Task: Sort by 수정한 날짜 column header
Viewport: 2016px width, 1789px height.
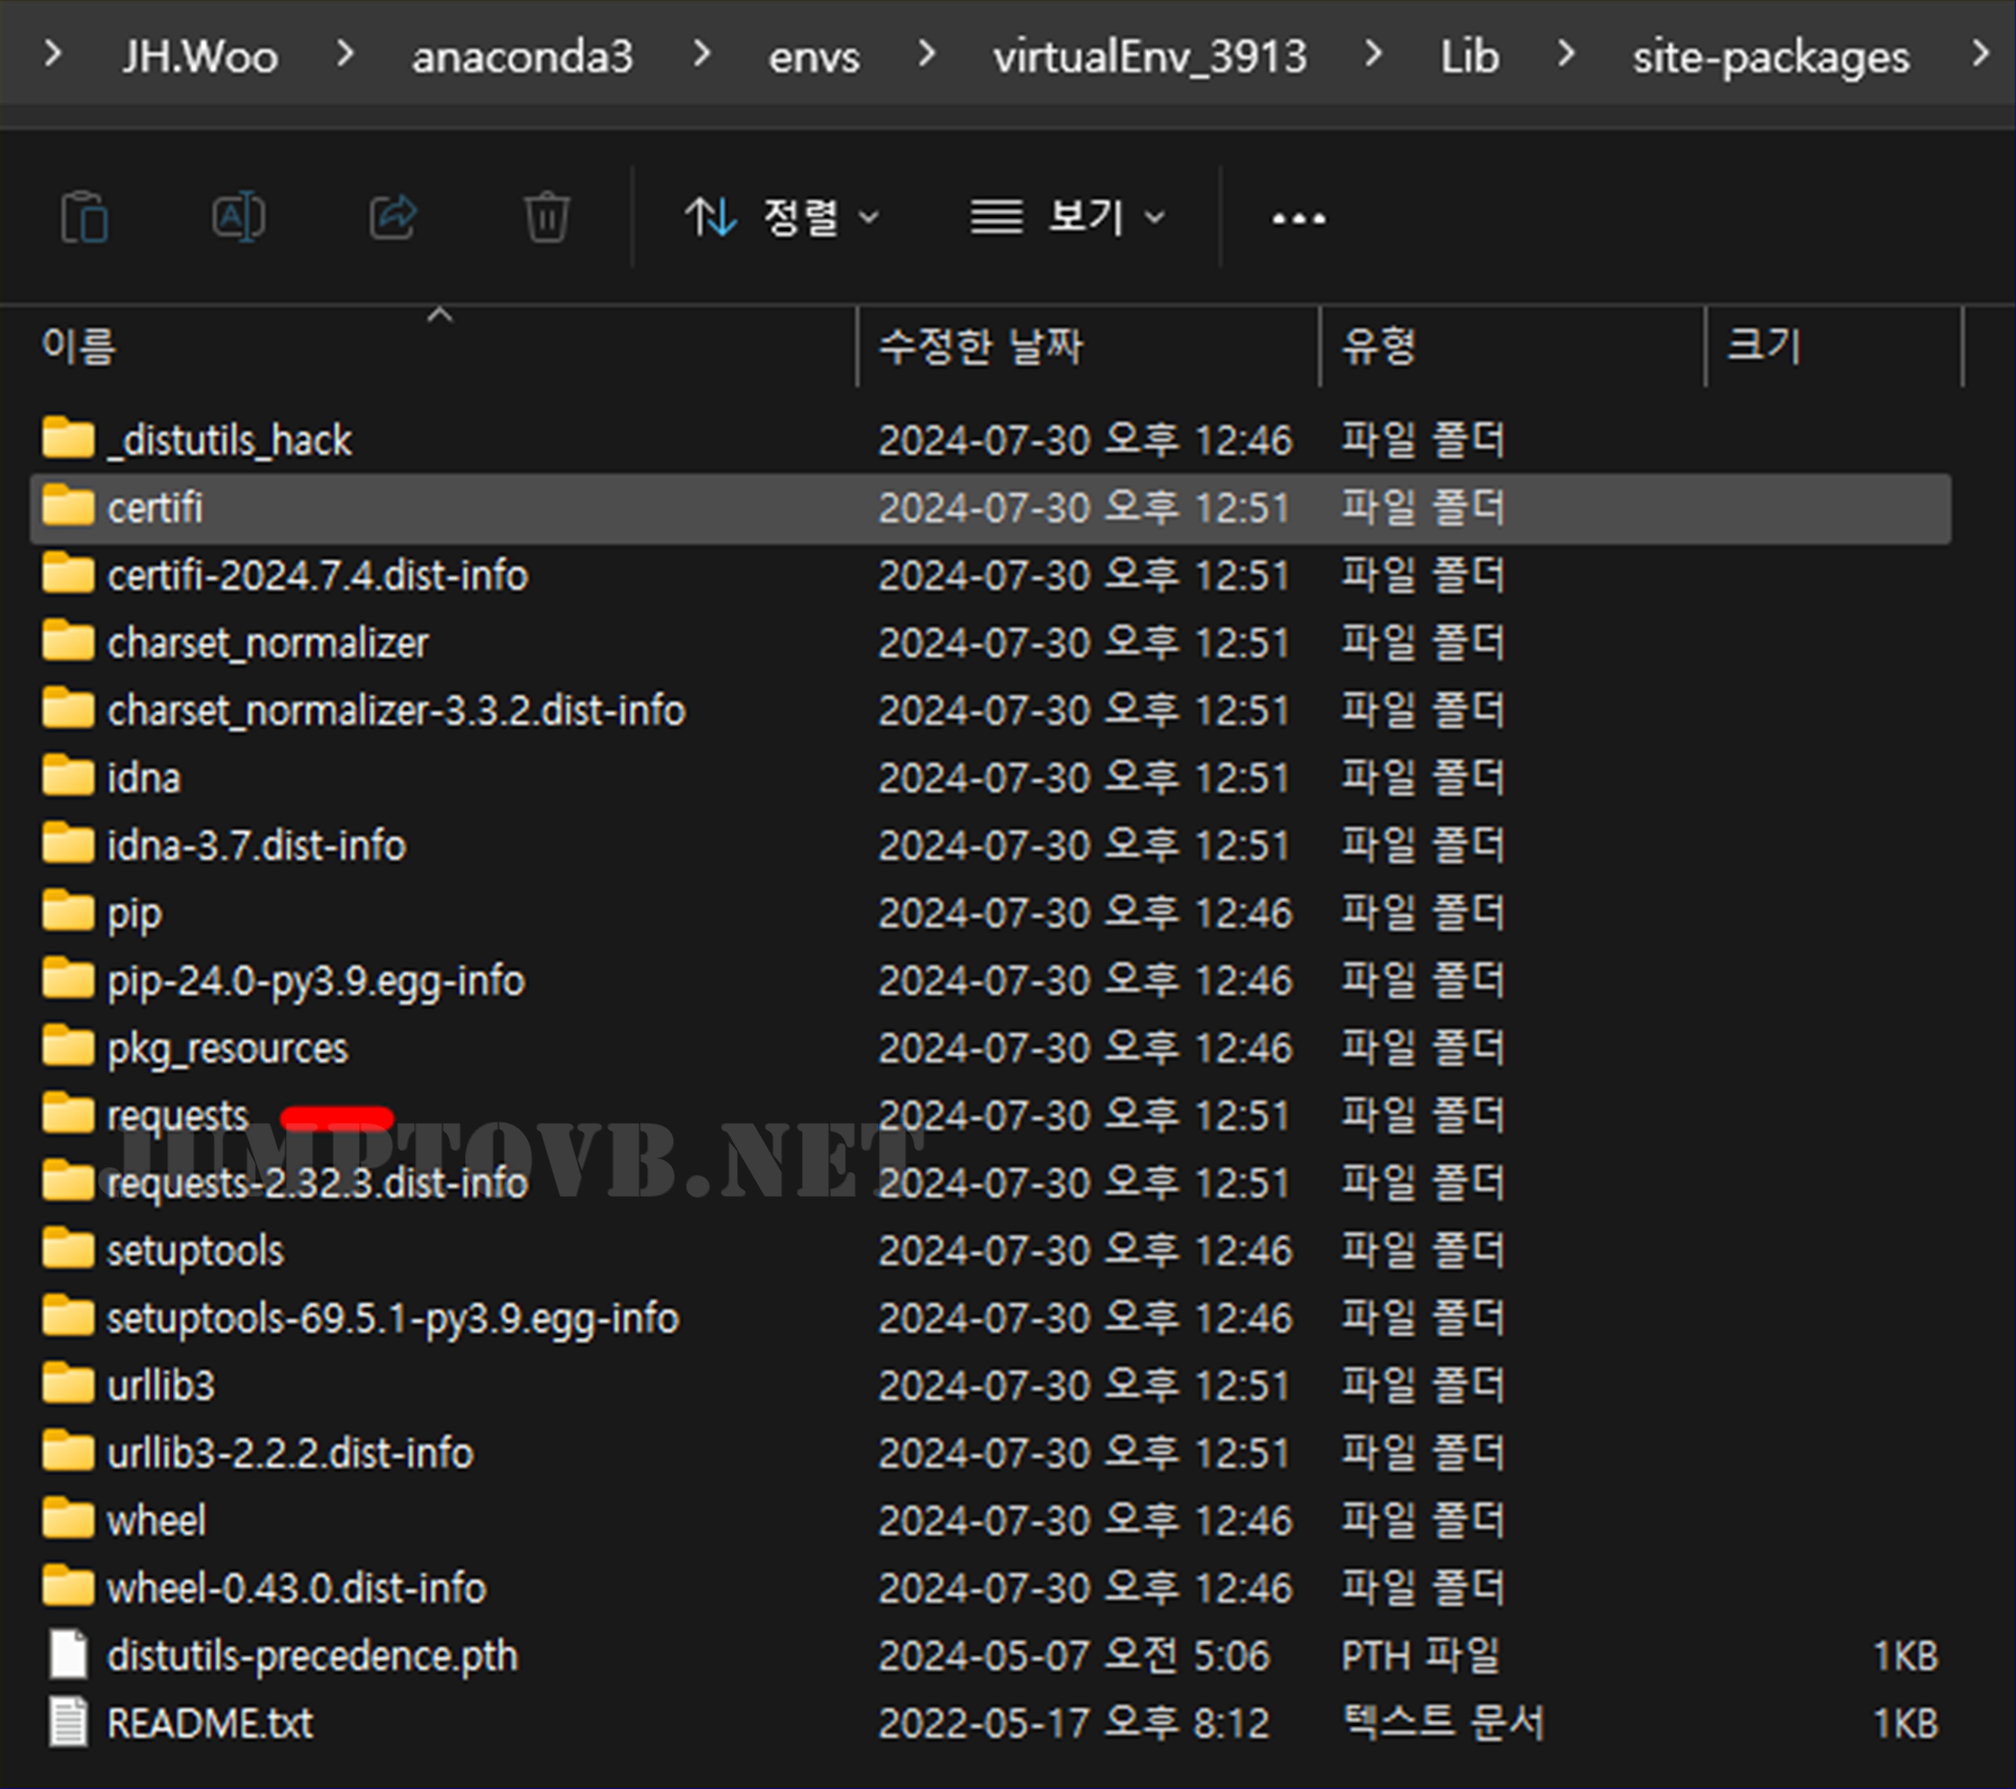Action: [x=980, y=347]
